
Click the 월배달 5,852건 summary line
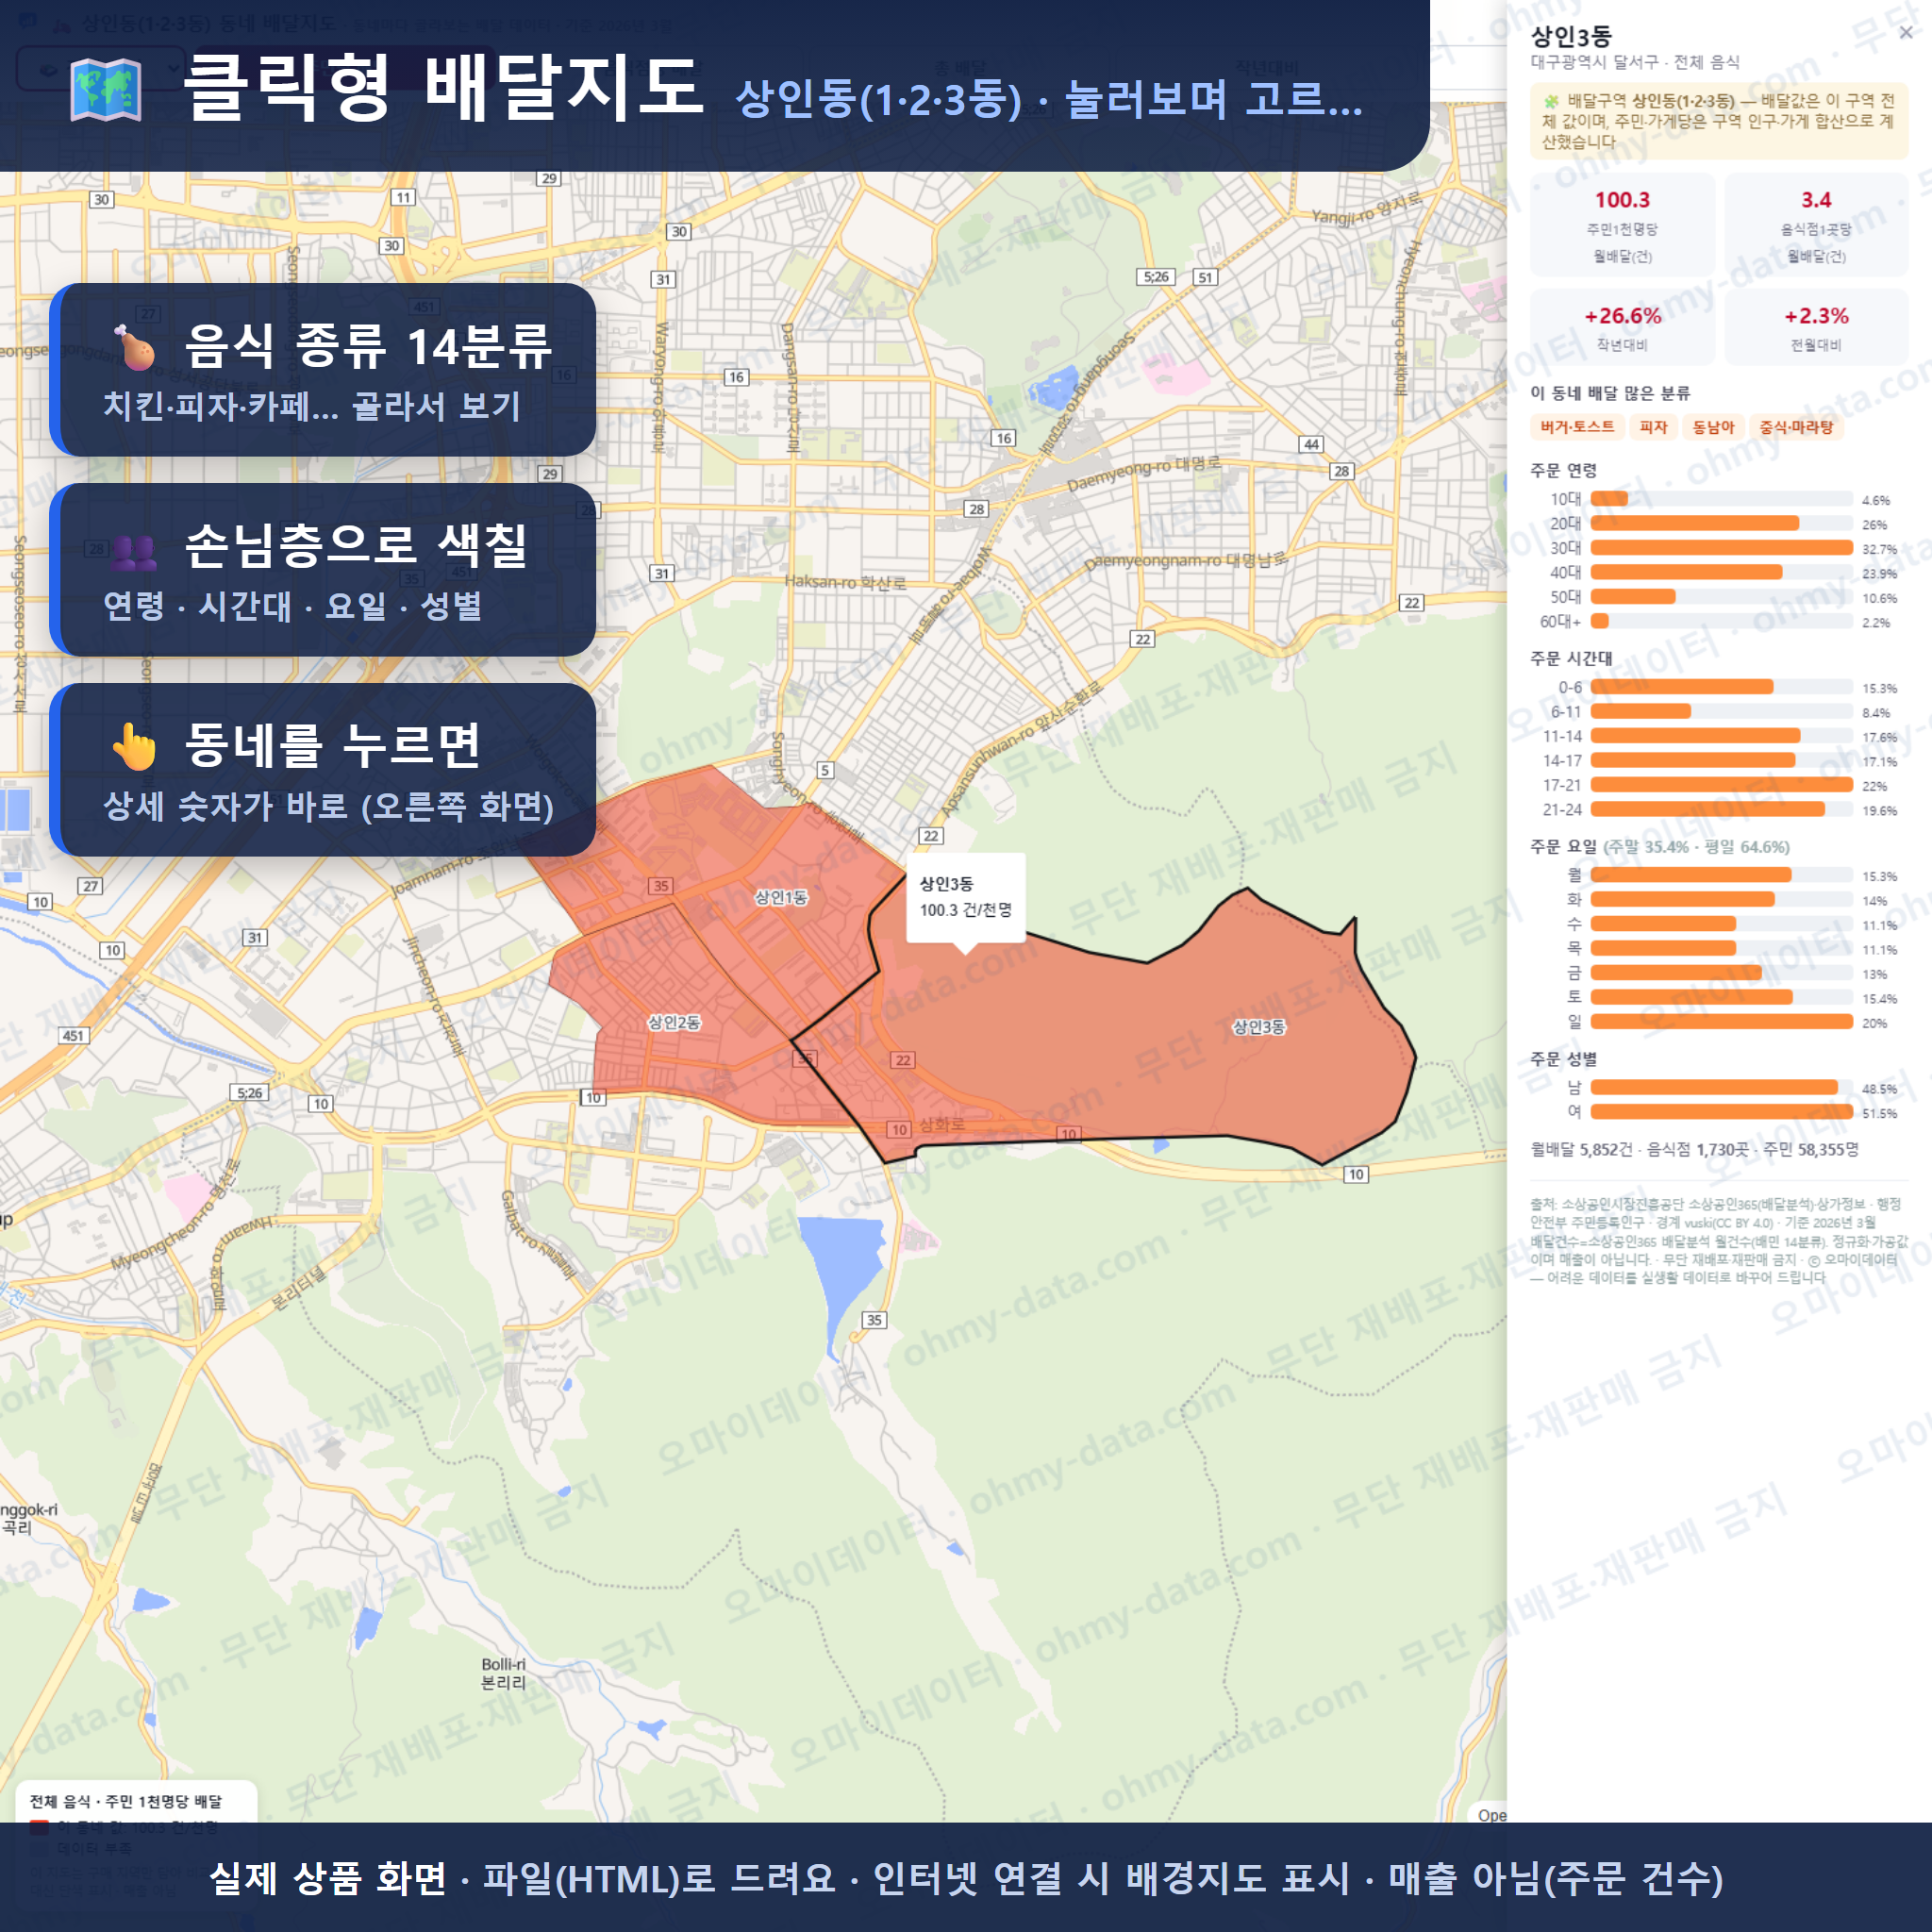[x=1695, y=1149]
